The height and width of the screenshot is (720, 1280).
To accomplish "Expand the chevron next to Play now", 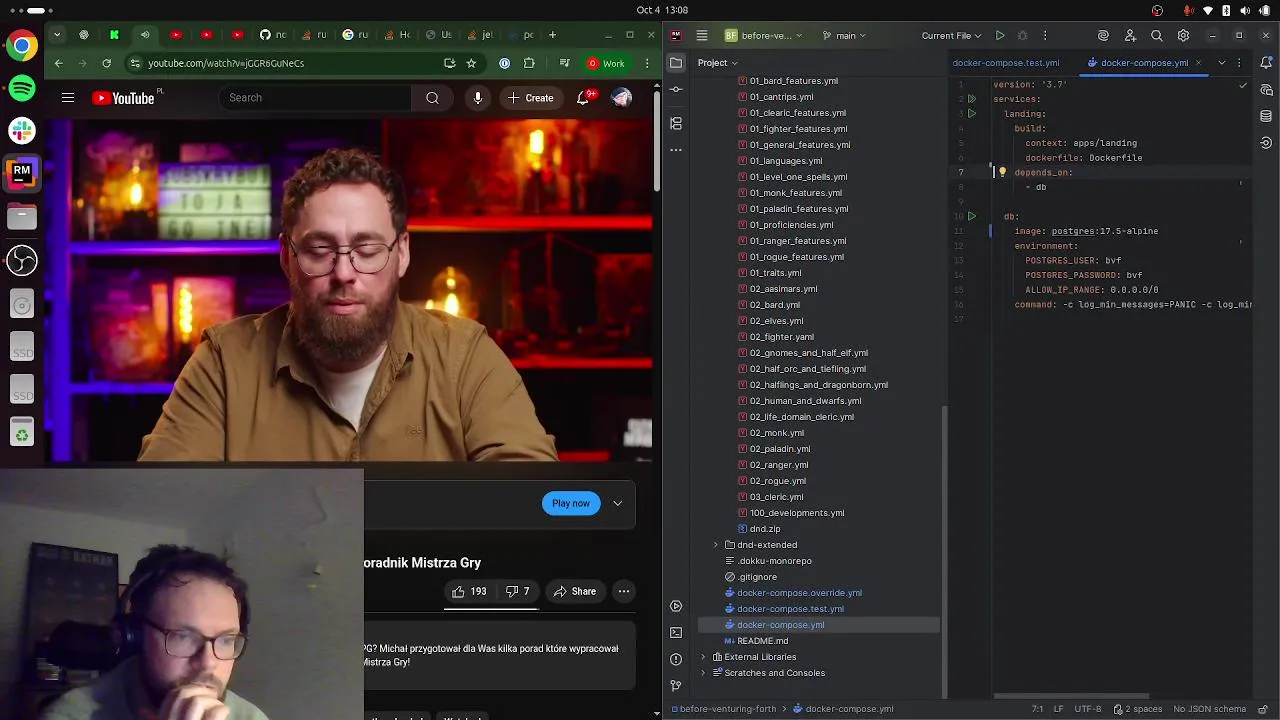I will point(617,503).
